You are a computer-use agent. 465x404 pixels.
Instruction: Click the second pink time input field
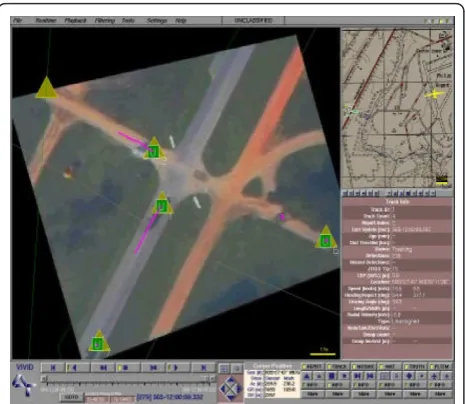point(123,398)
